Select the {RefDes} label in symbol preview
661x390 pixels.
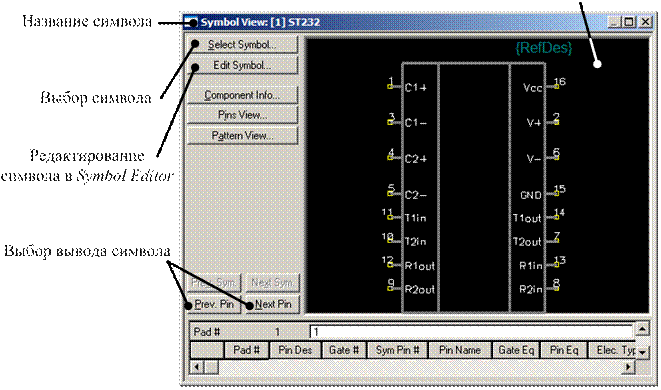coord(544,48)
